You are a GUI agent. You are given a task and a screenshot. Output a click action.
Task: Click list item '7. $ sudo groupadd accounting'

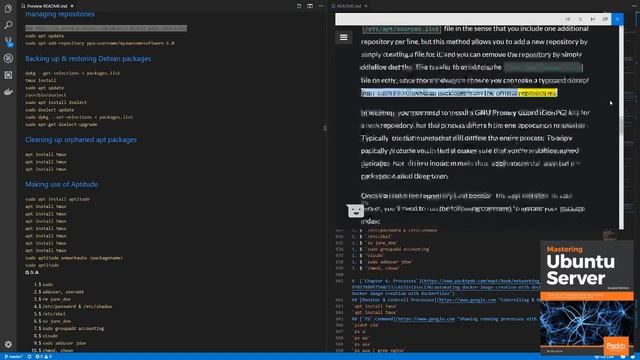coord(69,329)
